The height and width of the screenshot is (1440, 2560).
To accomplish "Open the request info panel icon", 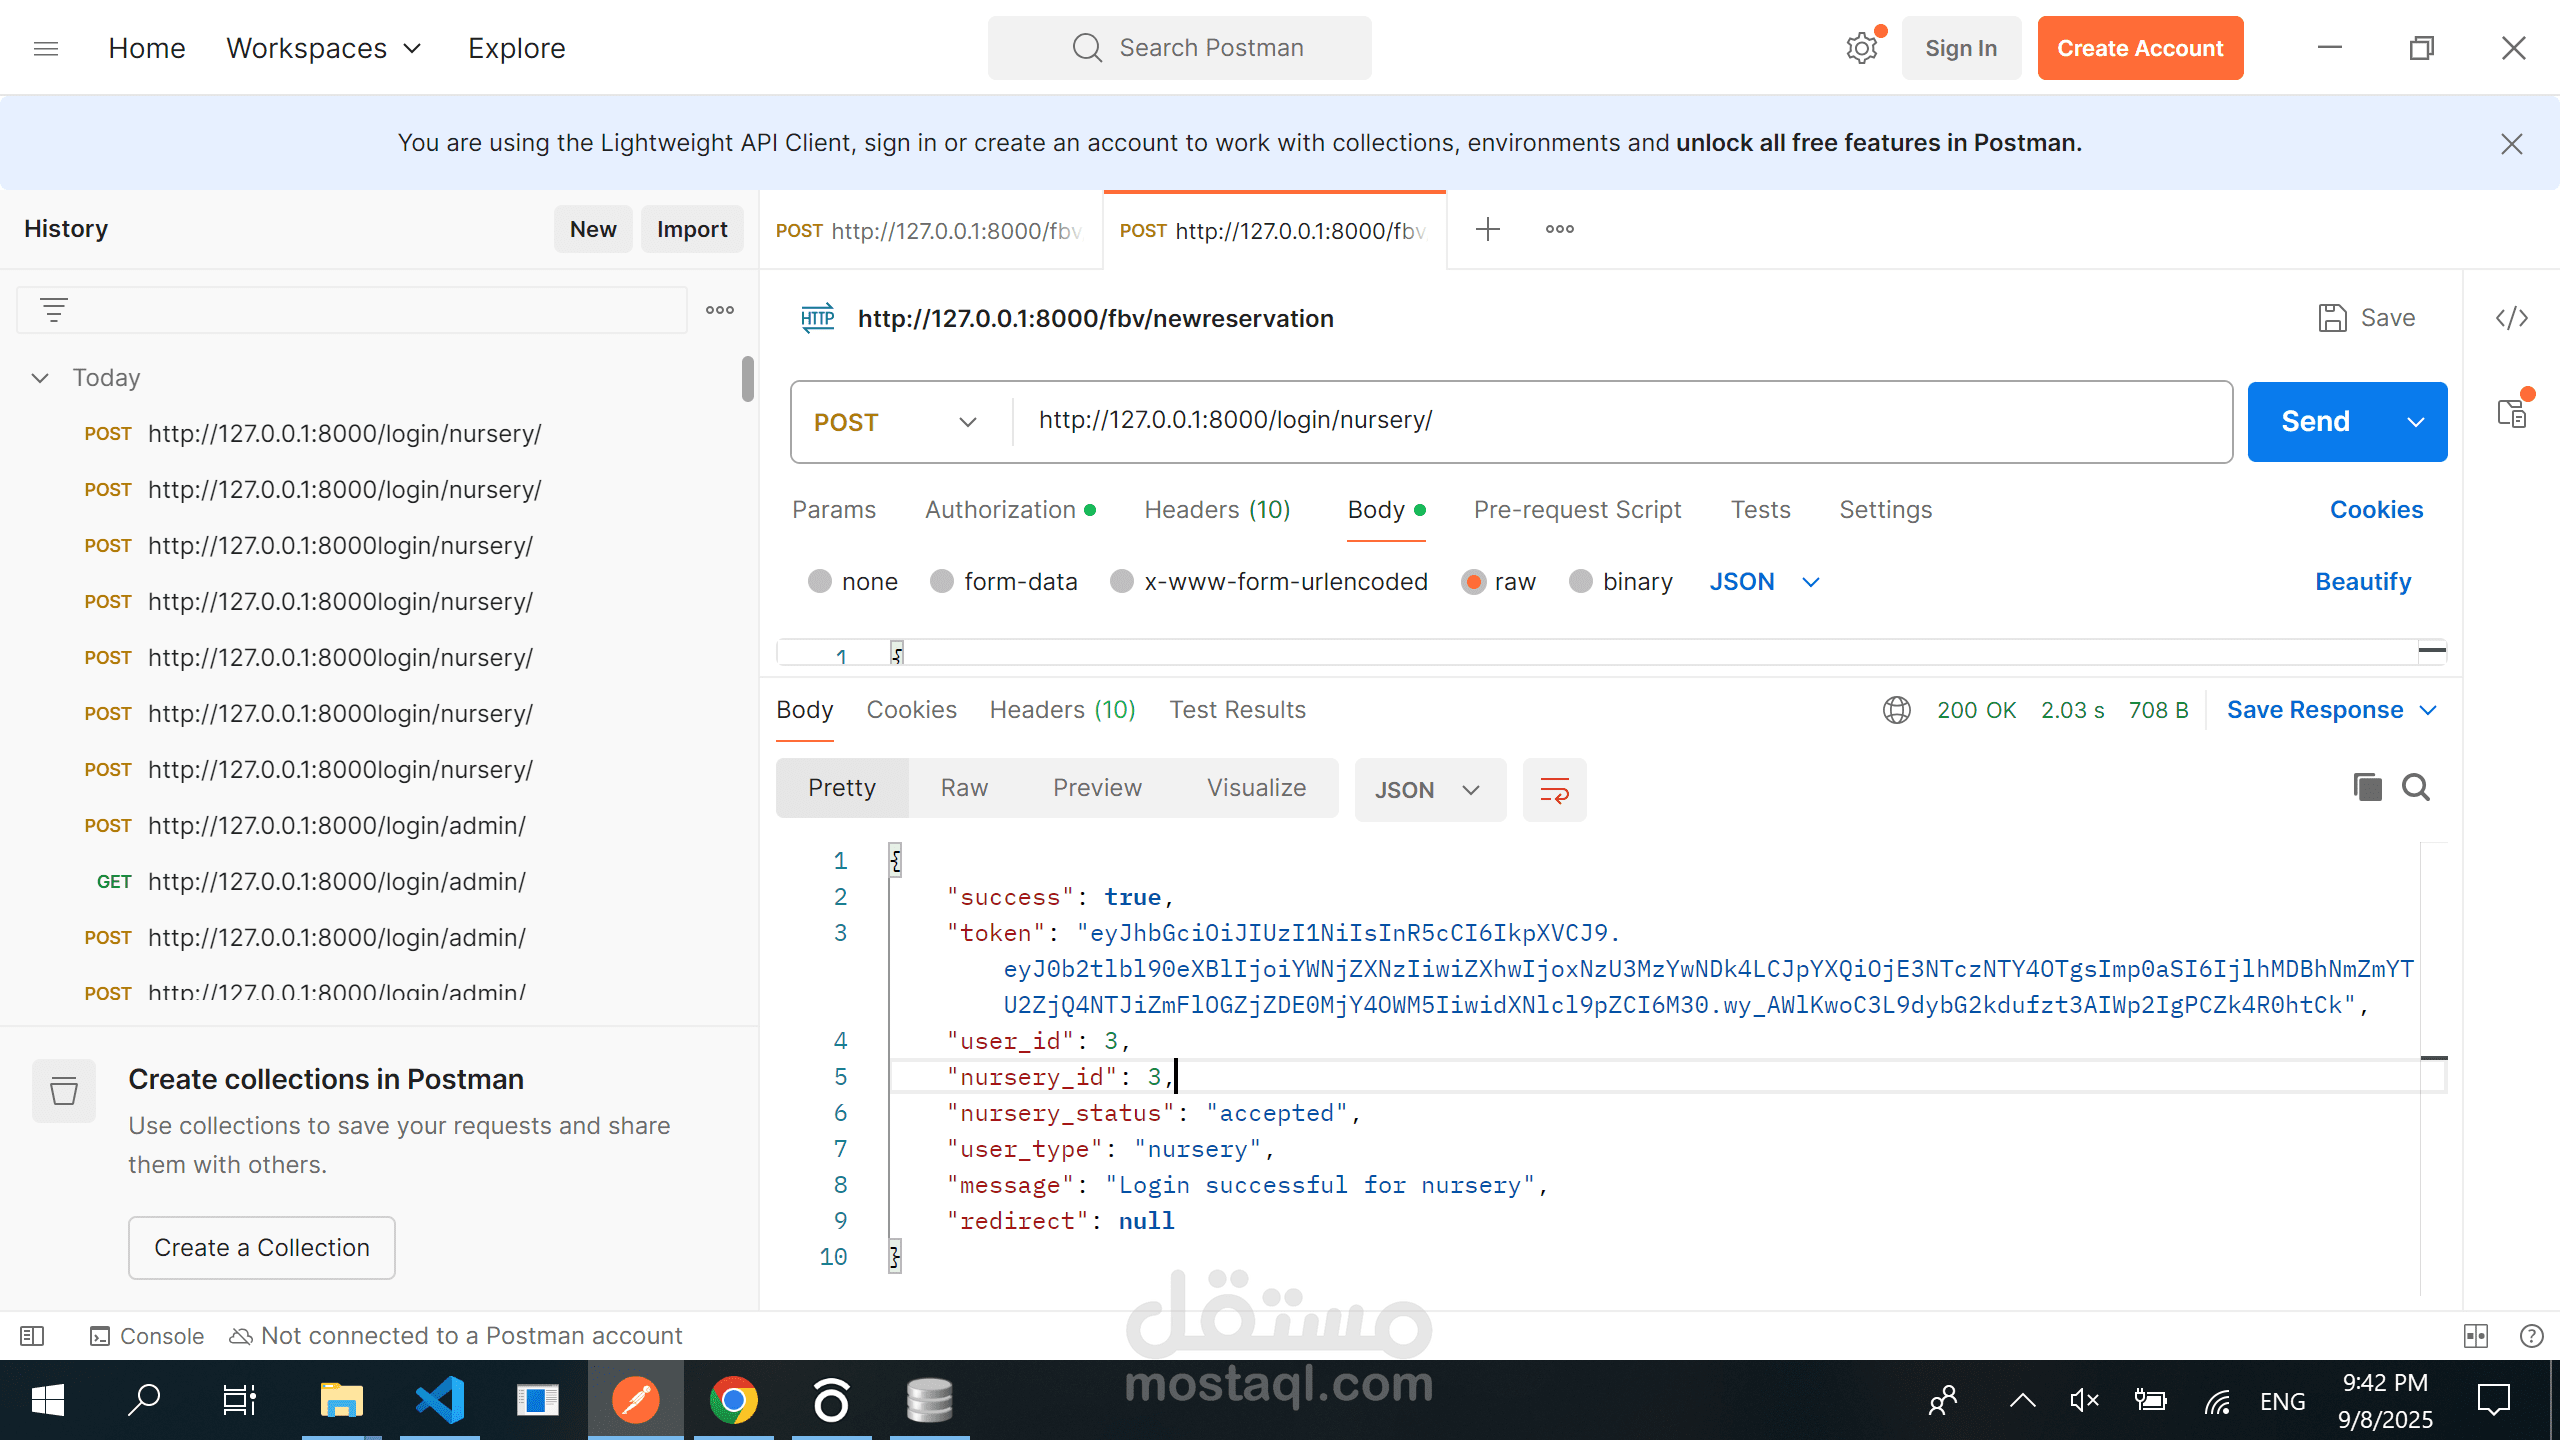I will [x=2512, y=412].
